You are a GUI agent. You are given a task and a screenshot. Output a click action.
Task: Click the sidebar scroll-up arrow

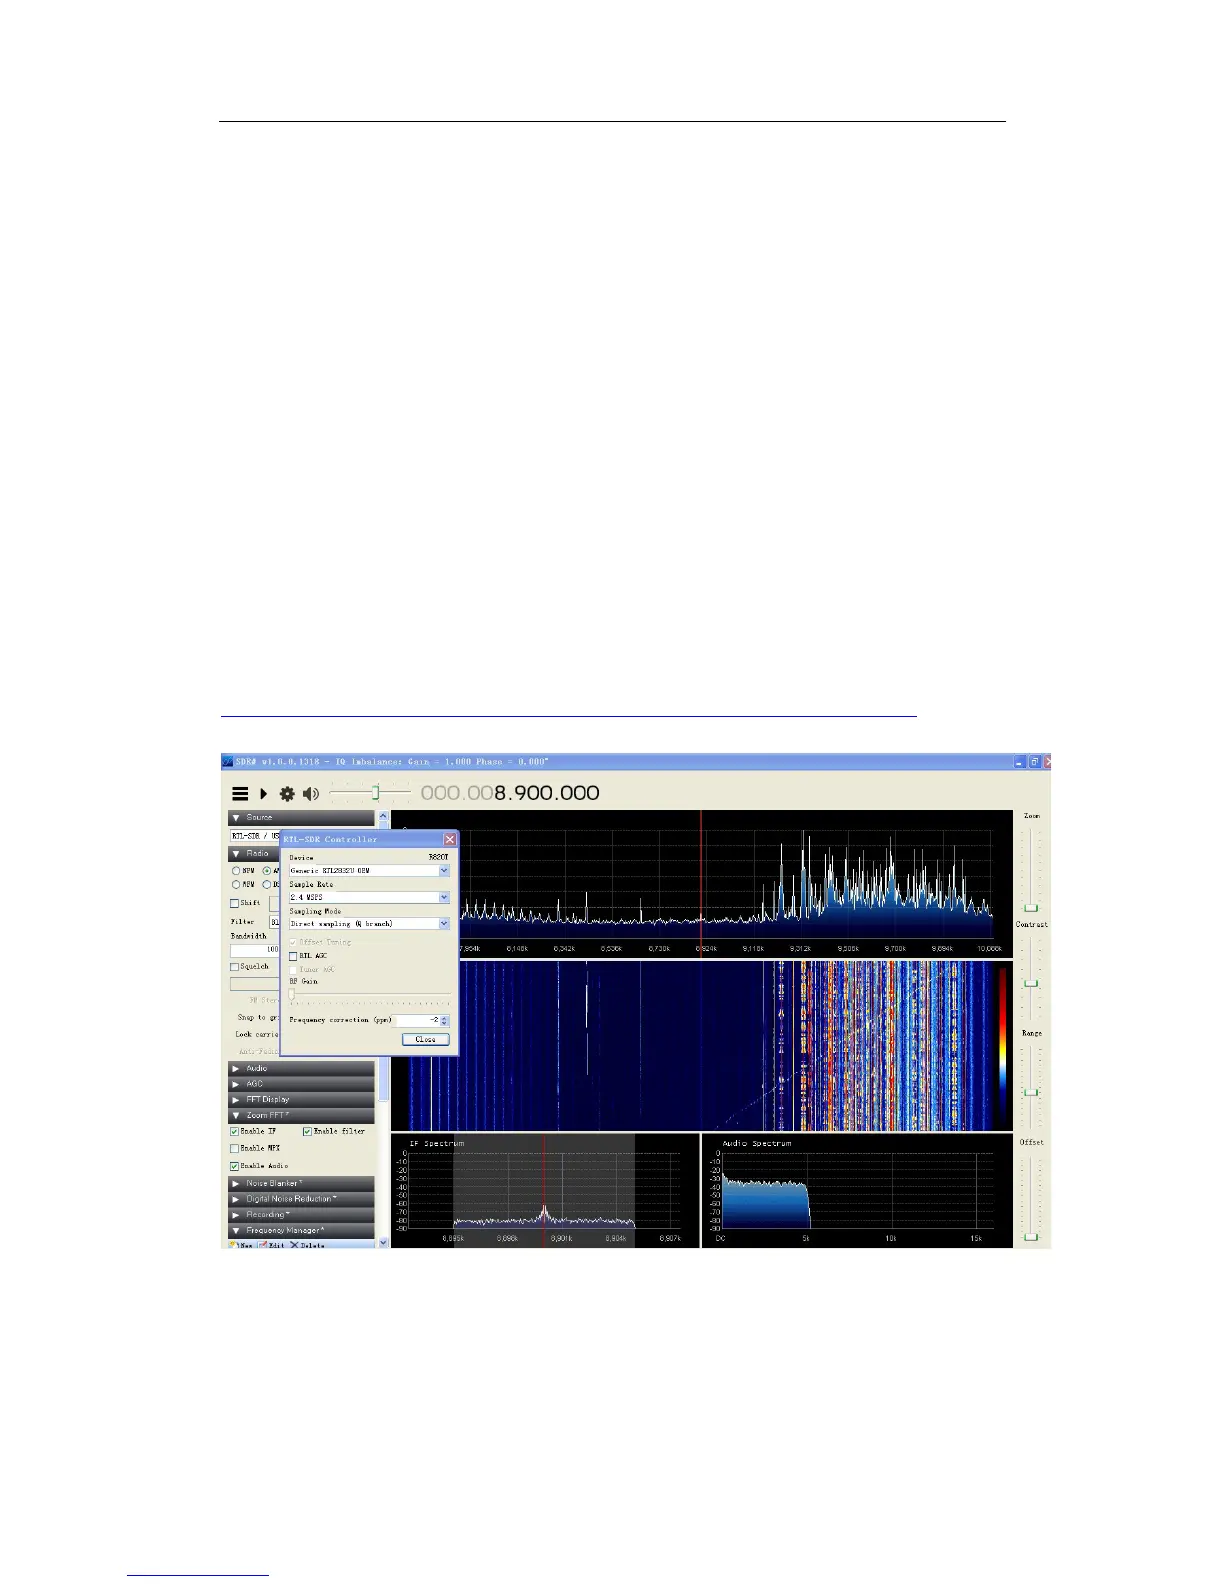pyautogui.click(x=383, y=817)
